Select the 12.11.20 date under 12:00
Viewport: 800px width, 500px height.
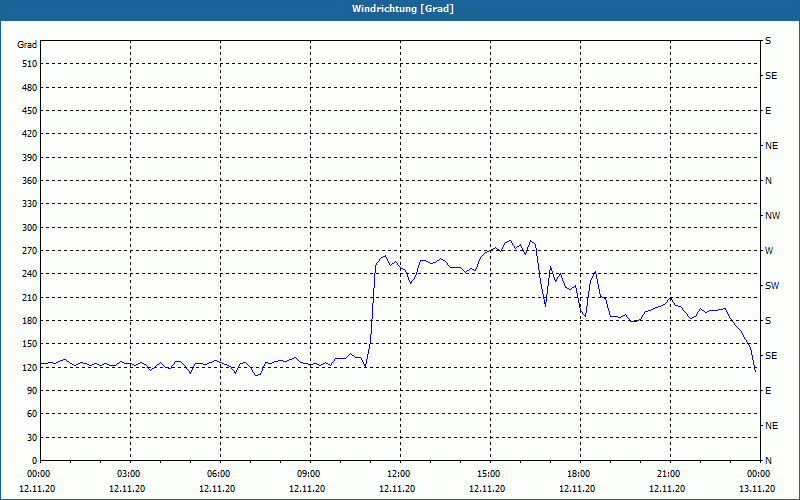point(396,489)
